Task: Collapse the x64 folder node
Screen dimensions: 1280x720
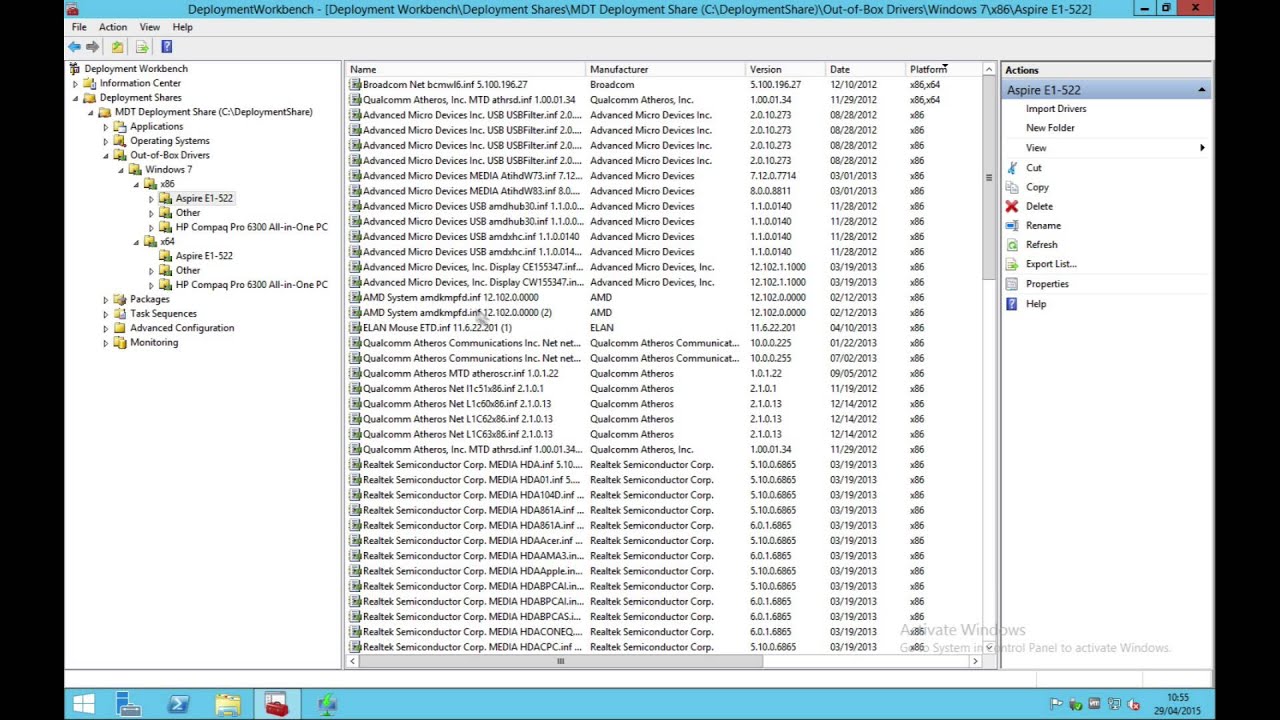Action: 136,242
